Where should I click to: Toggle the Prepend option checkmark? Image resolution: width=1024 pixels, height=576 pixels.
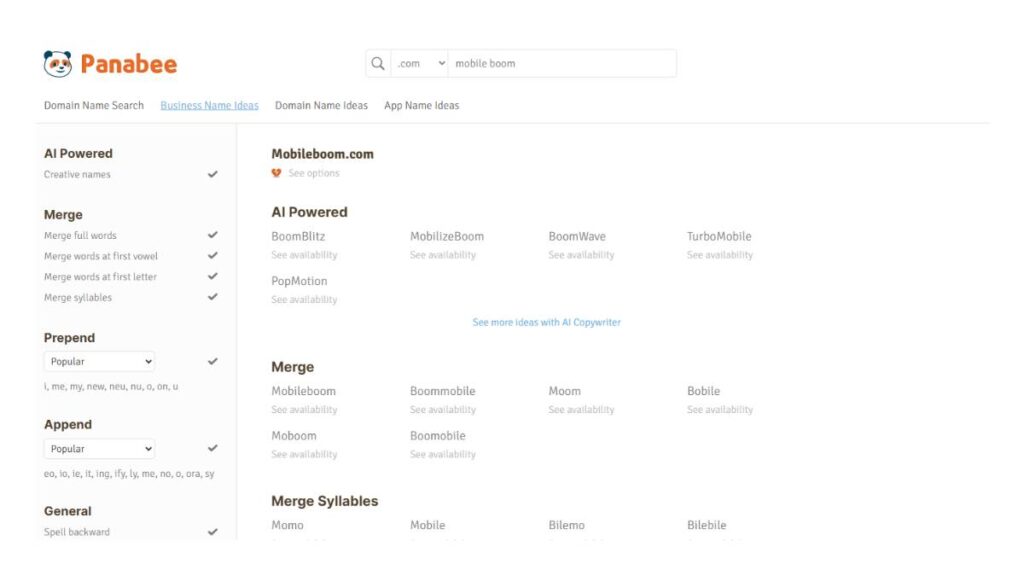pyautogui.click(x=212, y=361)
